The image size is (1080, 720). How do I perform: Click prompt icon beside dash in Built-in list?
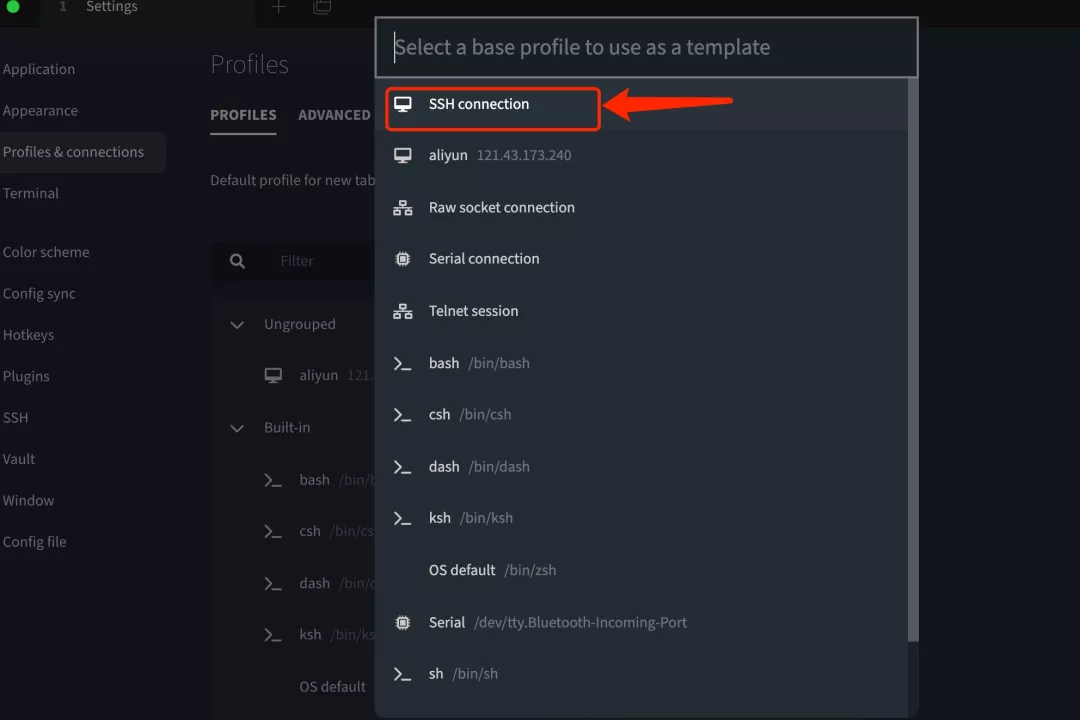(273, 584)
